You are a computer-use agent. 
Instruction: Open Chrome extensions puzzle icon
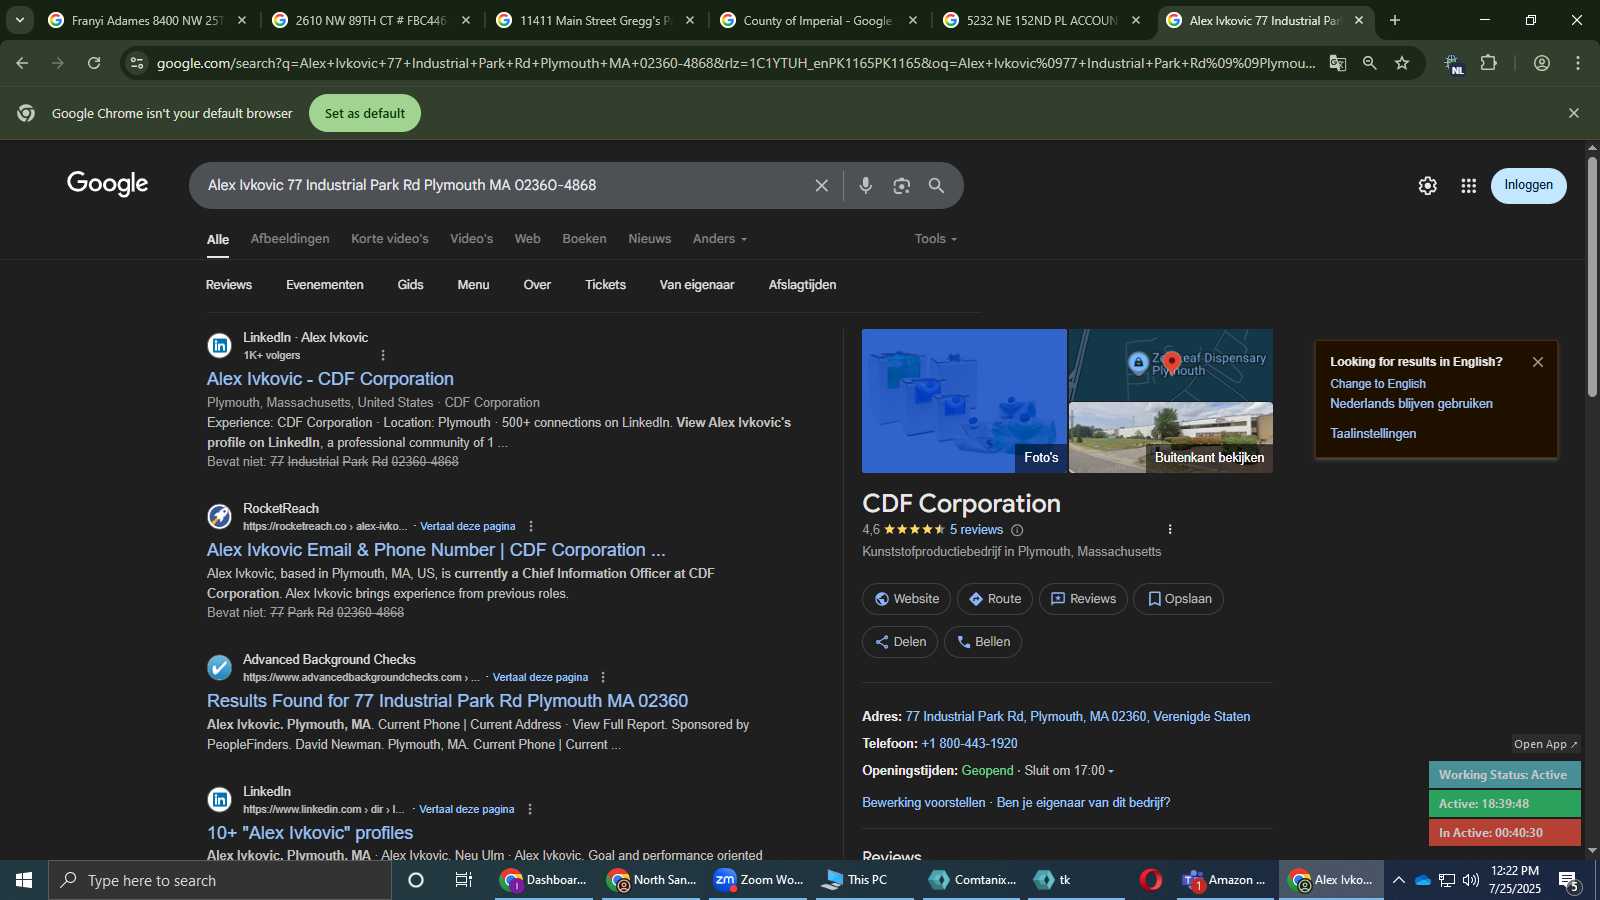(1489, 63)
